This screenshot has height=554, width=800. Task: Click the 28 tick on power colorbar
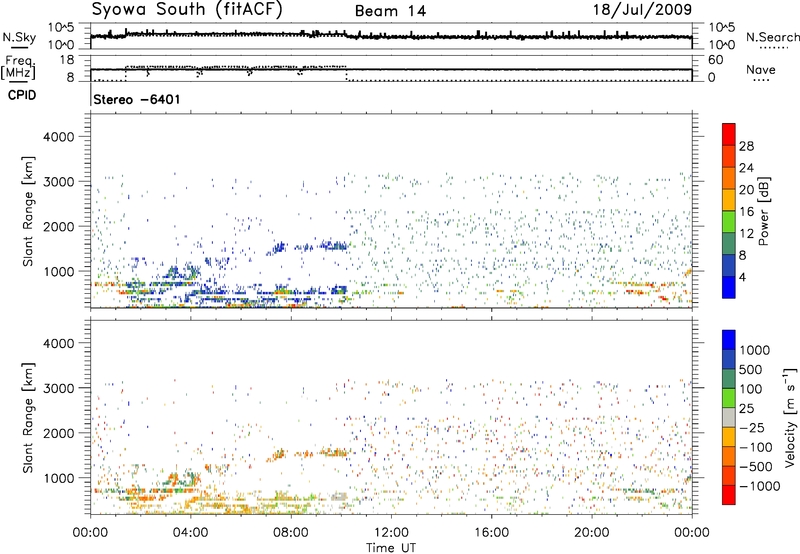click(746, 146)
